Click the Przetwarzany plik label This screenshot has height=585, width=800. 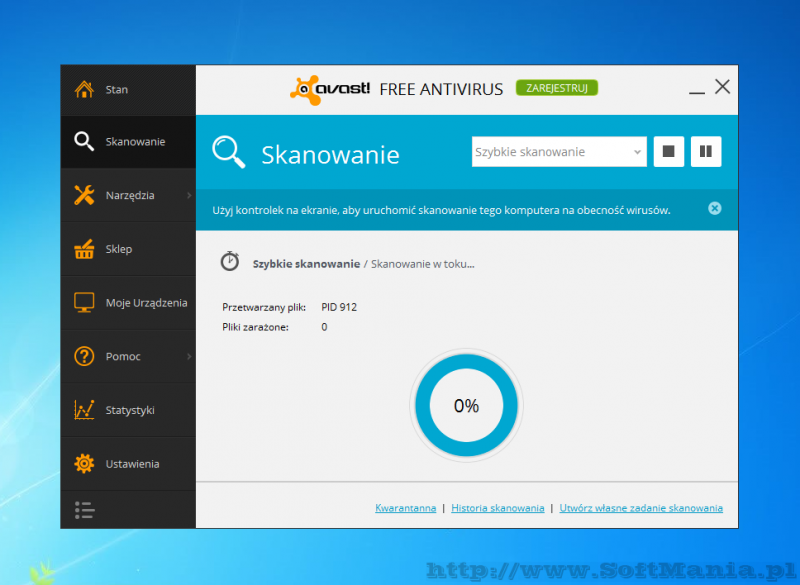point(264,307)
